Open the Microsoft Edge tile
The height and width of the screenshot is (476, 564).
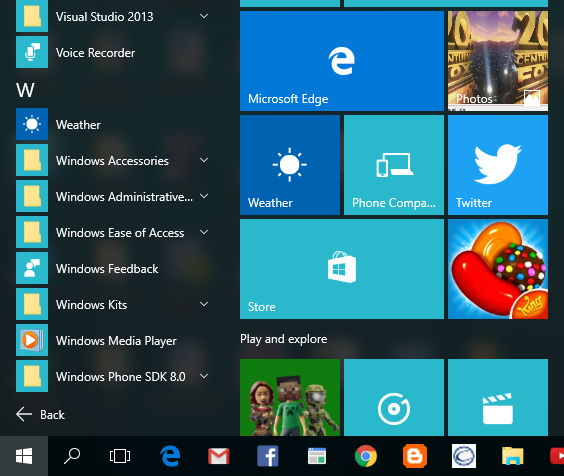(x=342, y=61)
